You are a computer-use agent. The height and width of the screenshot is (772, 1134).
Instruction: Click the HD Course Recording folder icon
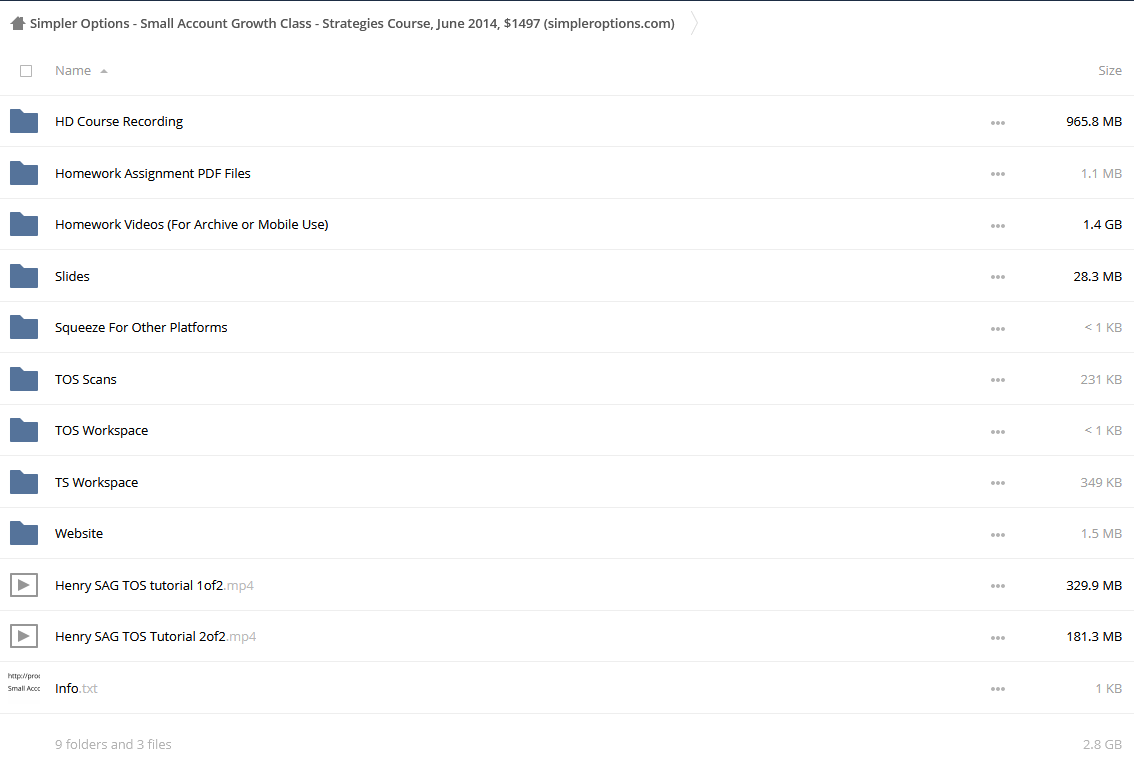pos(24,122)
